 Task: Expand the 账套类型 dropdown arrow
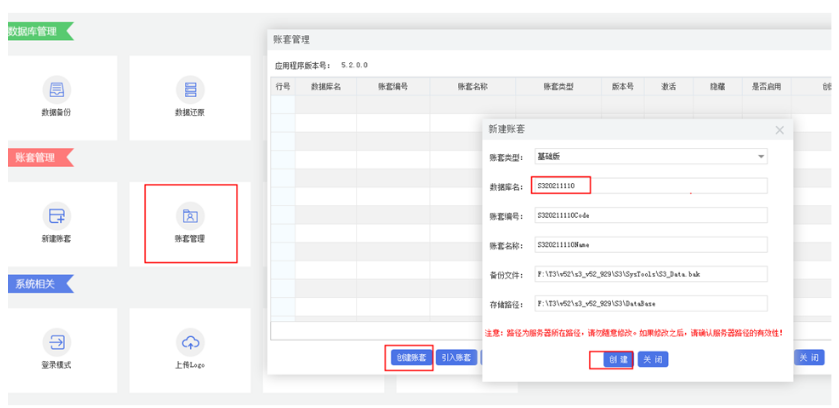coord(761,157)
